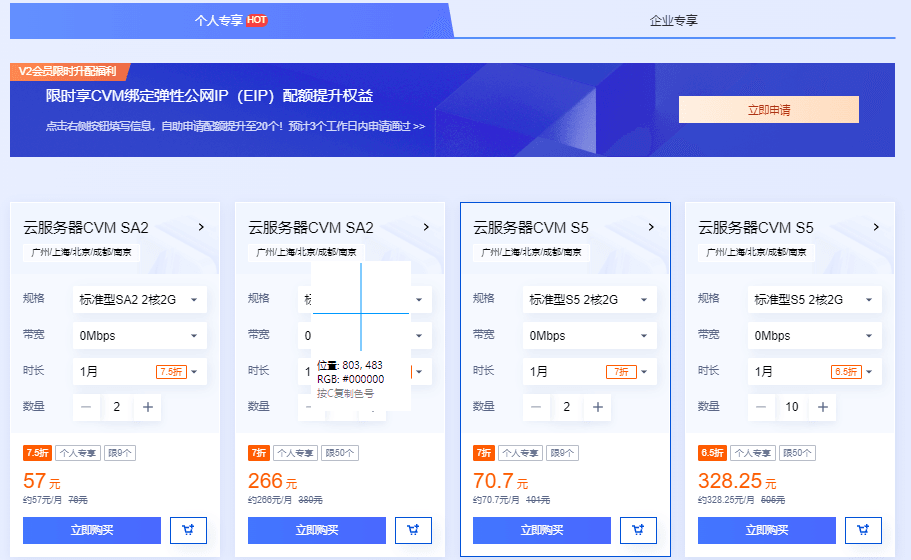
Task: Open the 标准型S5 2核2G spec dropdown in 328.25元 card
Action: tap(815, 300)
